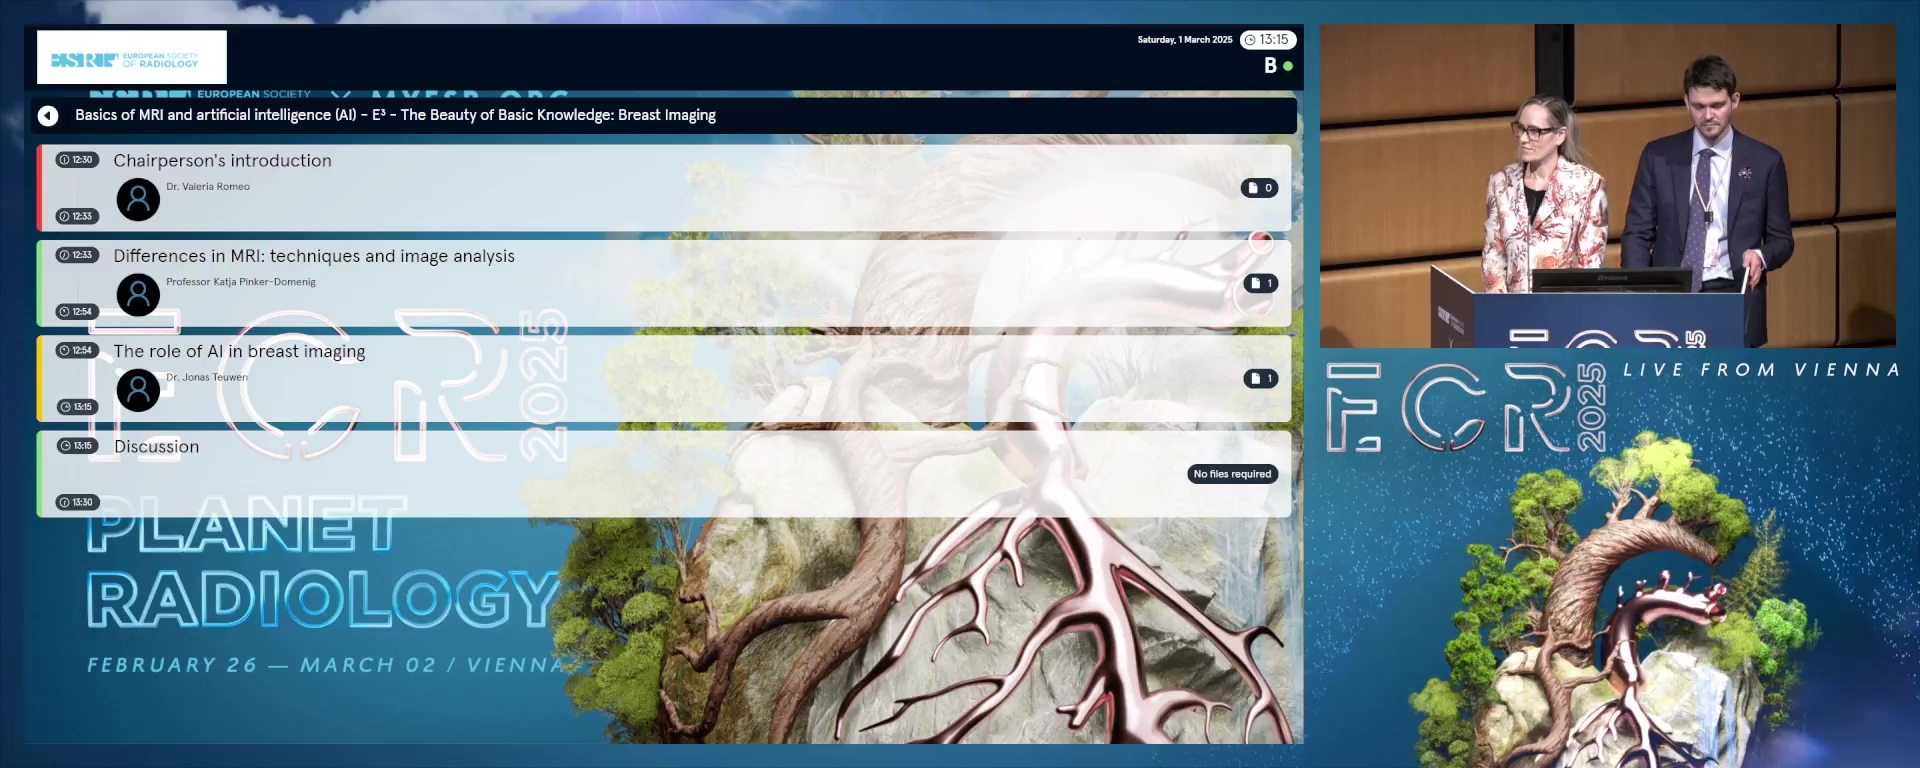
Task: Click the live camera feed of the two speakers
Action: tap(1608, 186)
